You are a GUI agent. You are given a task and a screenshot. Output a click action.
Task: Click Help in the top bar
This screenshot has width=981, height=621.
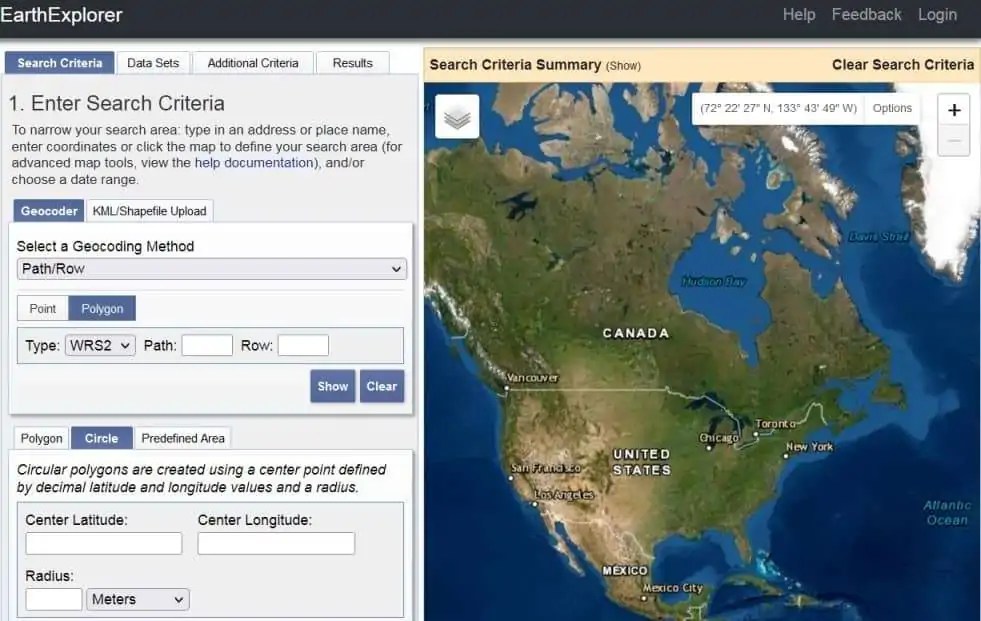point(798,14)
